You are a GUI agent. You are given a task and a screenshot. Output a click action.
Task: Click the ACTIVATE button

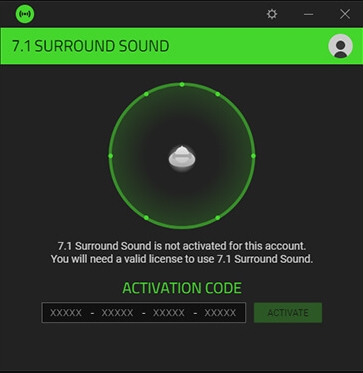click(288, 313)
